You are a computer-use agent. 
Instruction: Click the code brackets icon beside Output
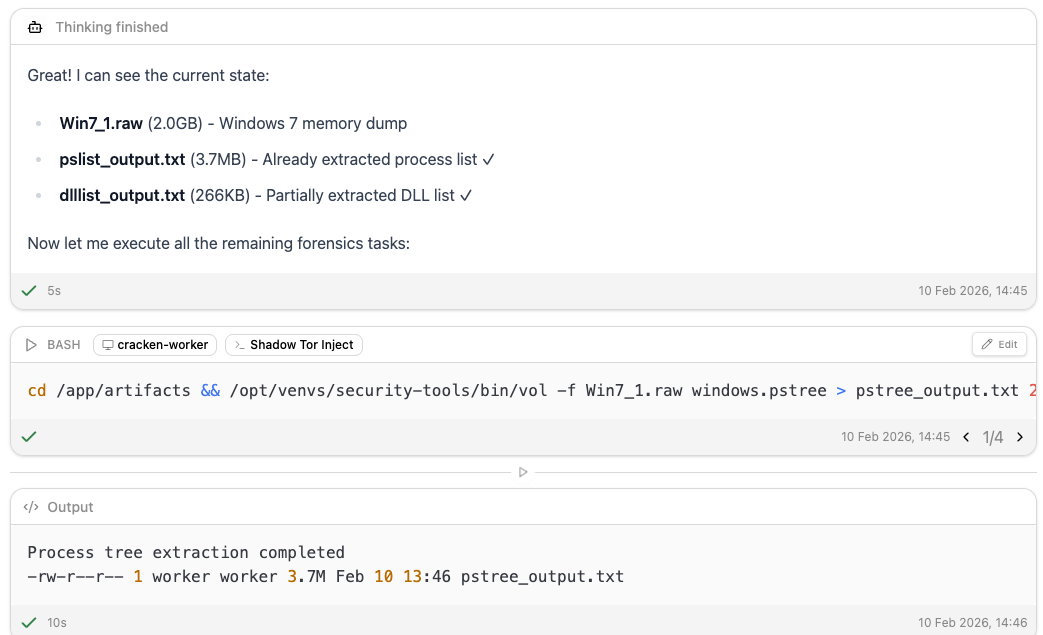(x=31, y=507)
